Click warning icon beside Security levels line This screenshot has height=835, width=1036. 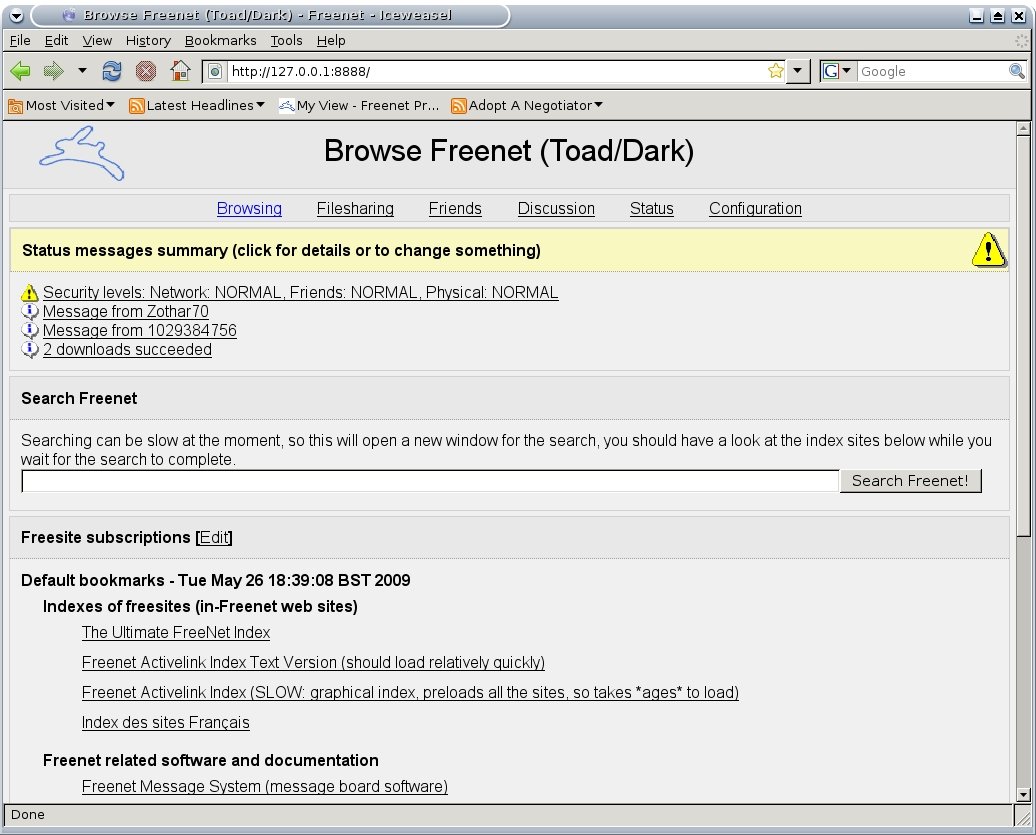click(29, 292)
